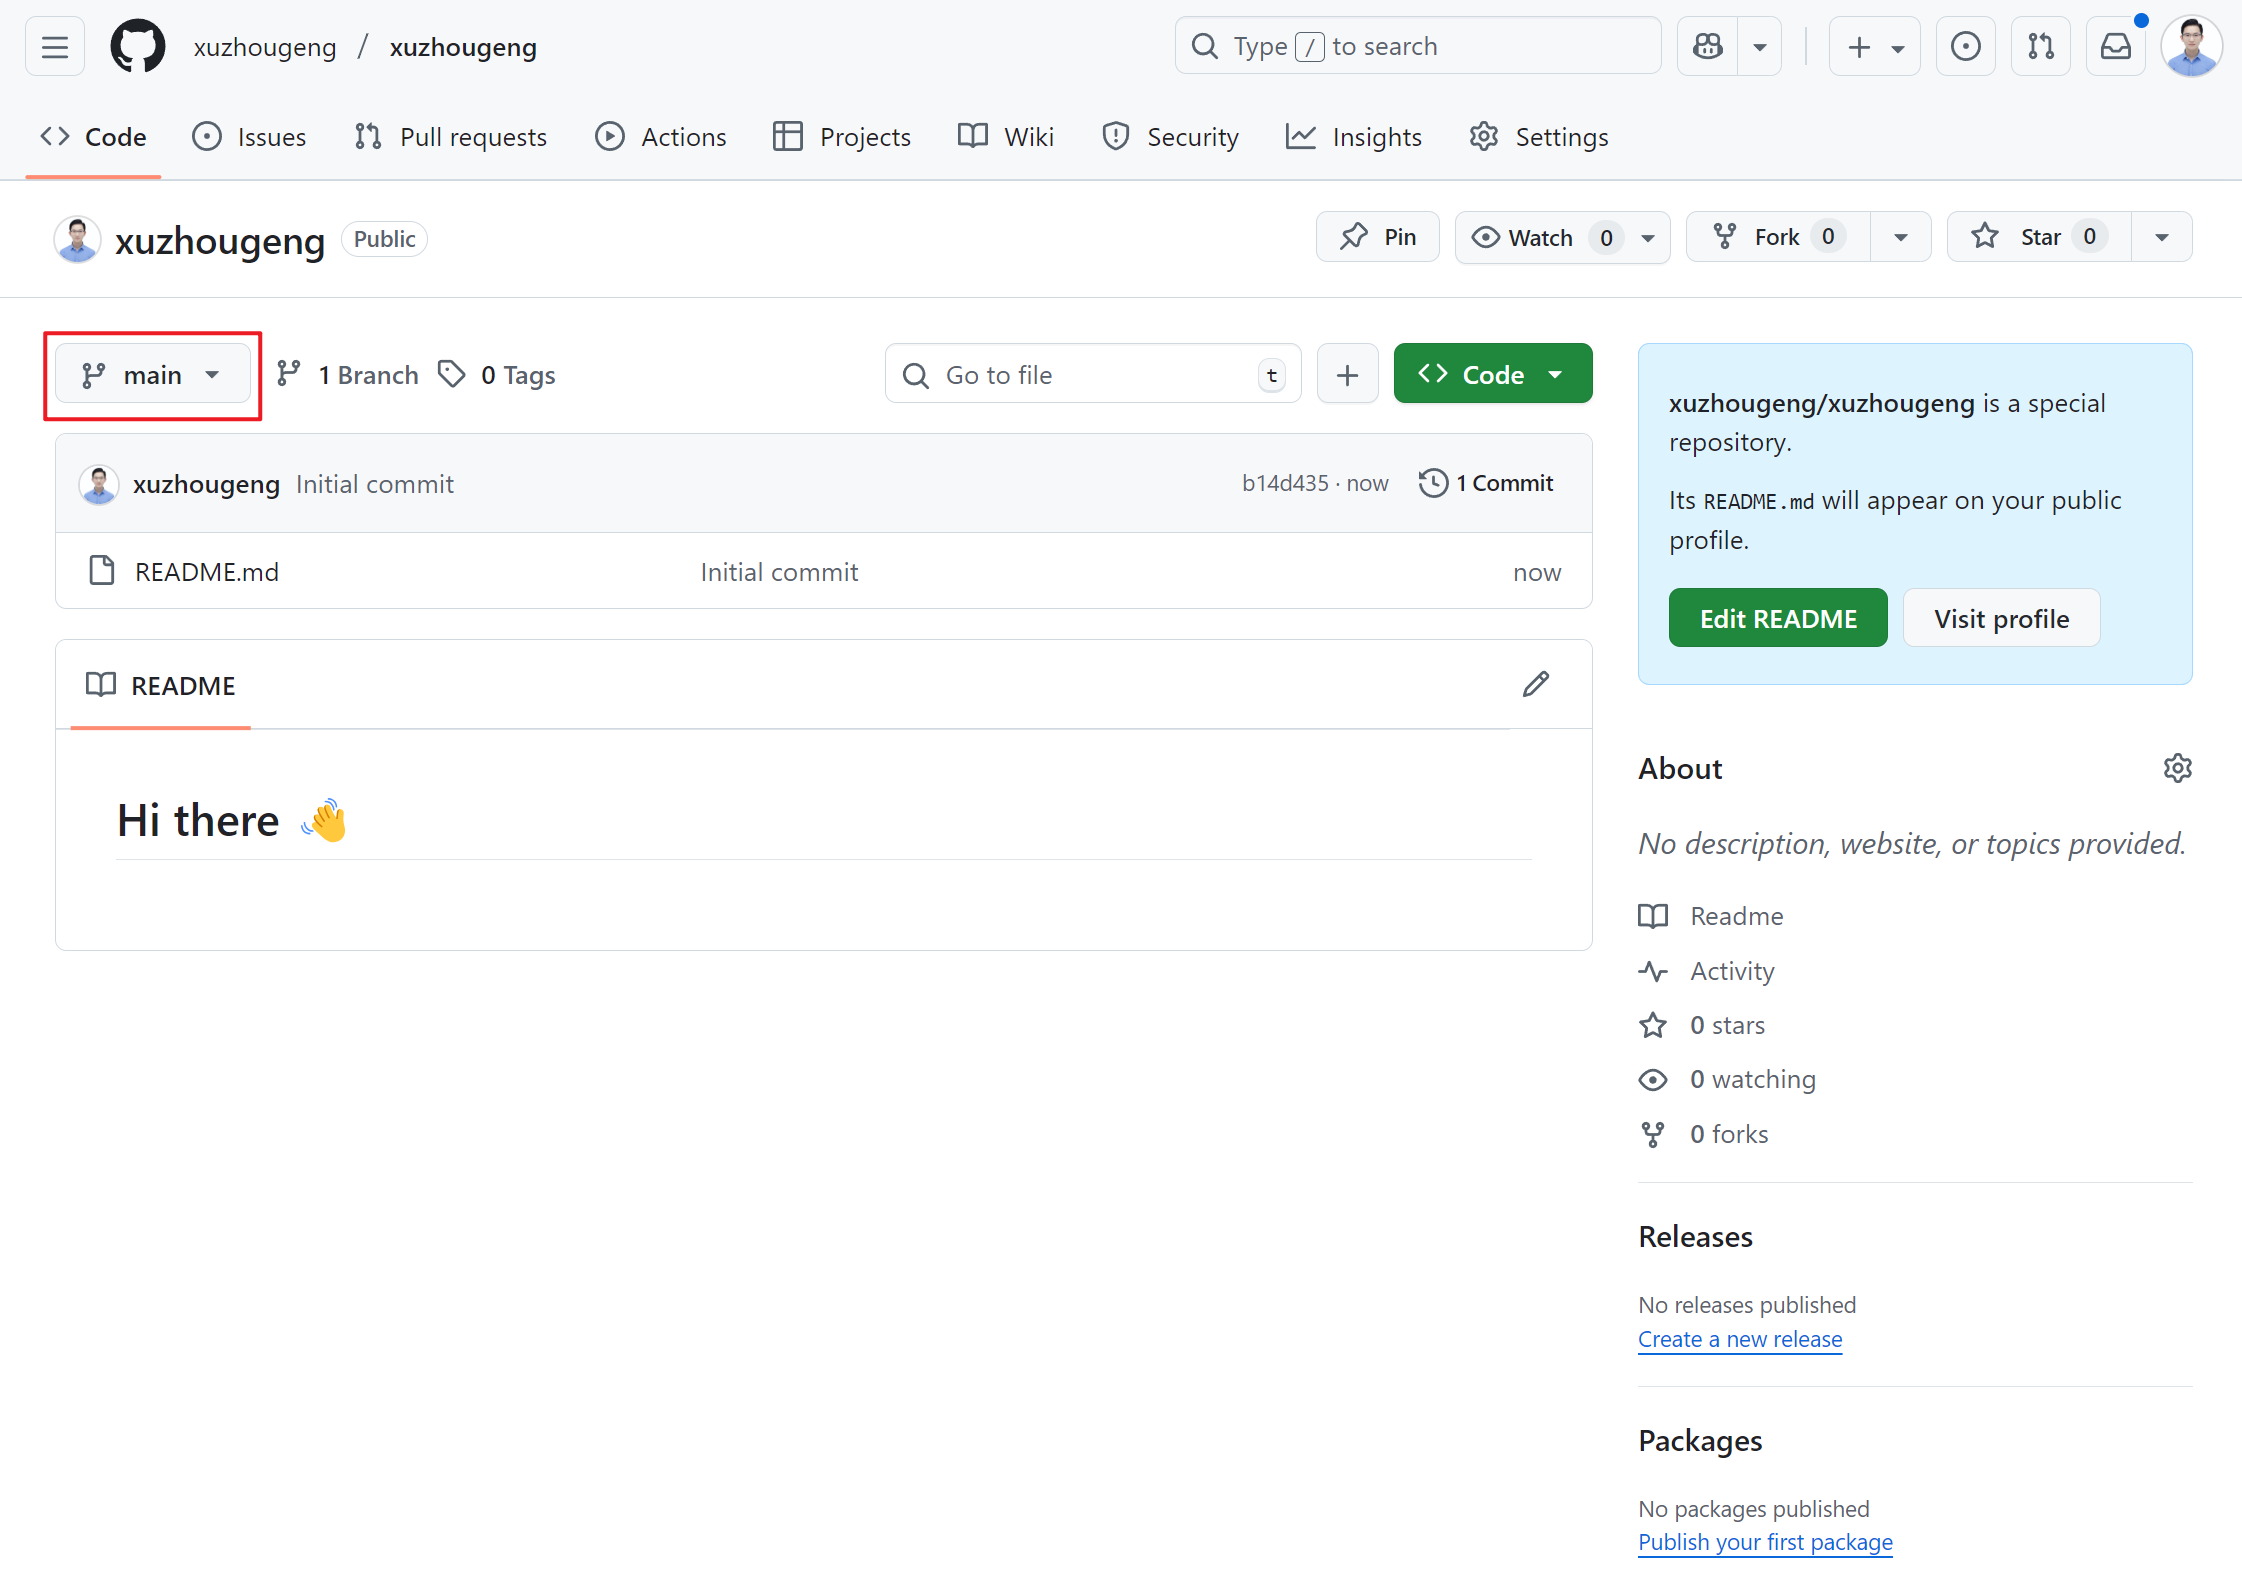The image size is (2242, 1580).
Task: Expand the main branch dropdown
Action: (152, 375)
